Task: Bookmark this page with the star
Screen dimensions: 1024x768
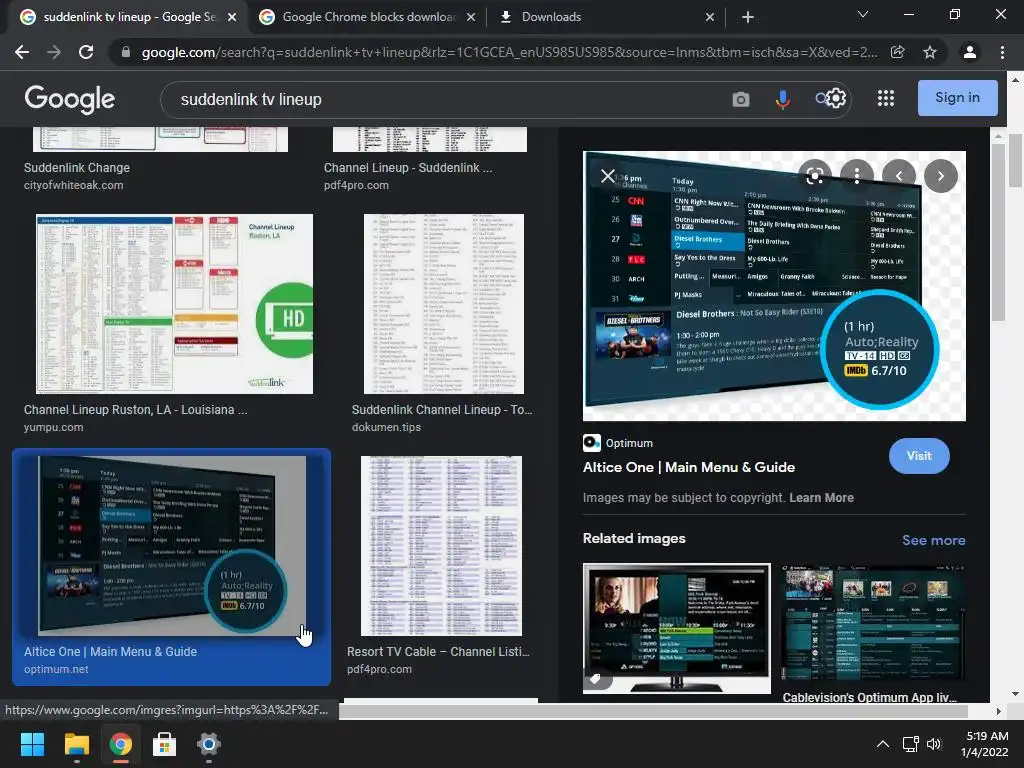Action: tap(930, 52)
